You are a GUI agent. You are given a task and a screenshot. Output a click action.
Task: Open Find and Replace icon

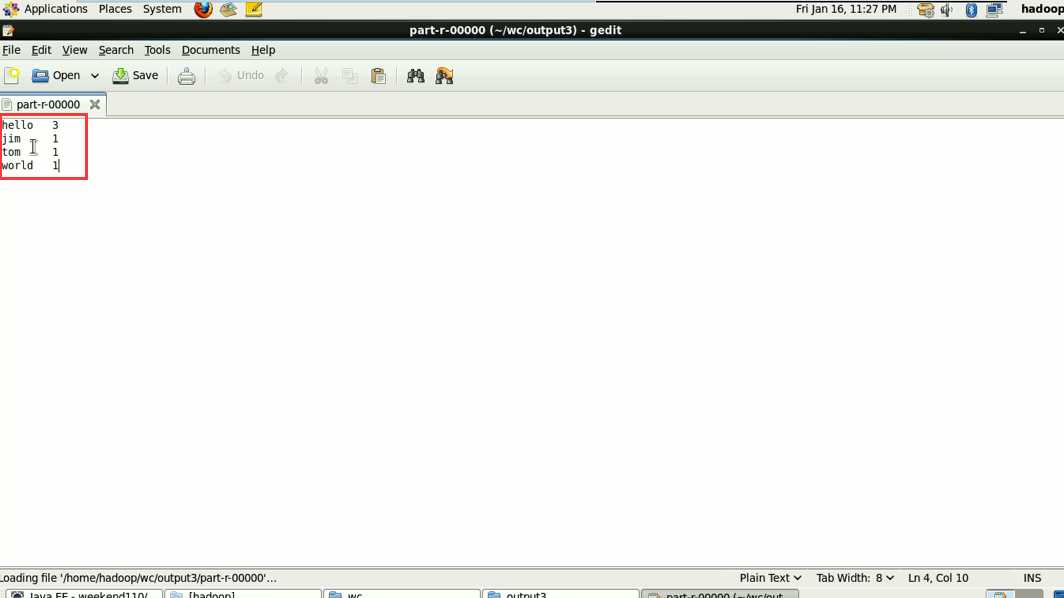(444, 76)
